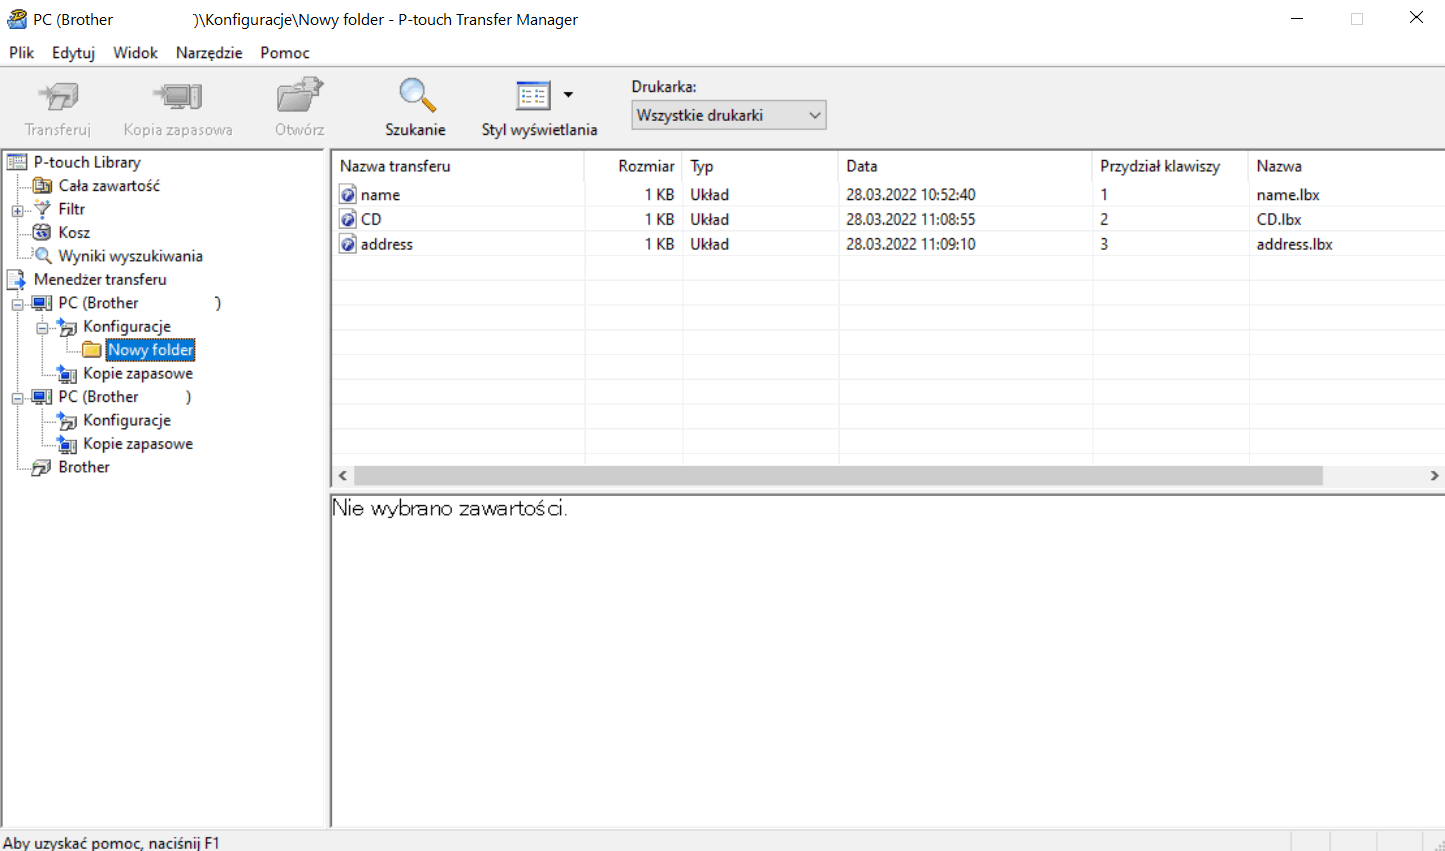
Task: Select the Brother printer tree item
Action: pyautogui.click(x=83, y=467)
